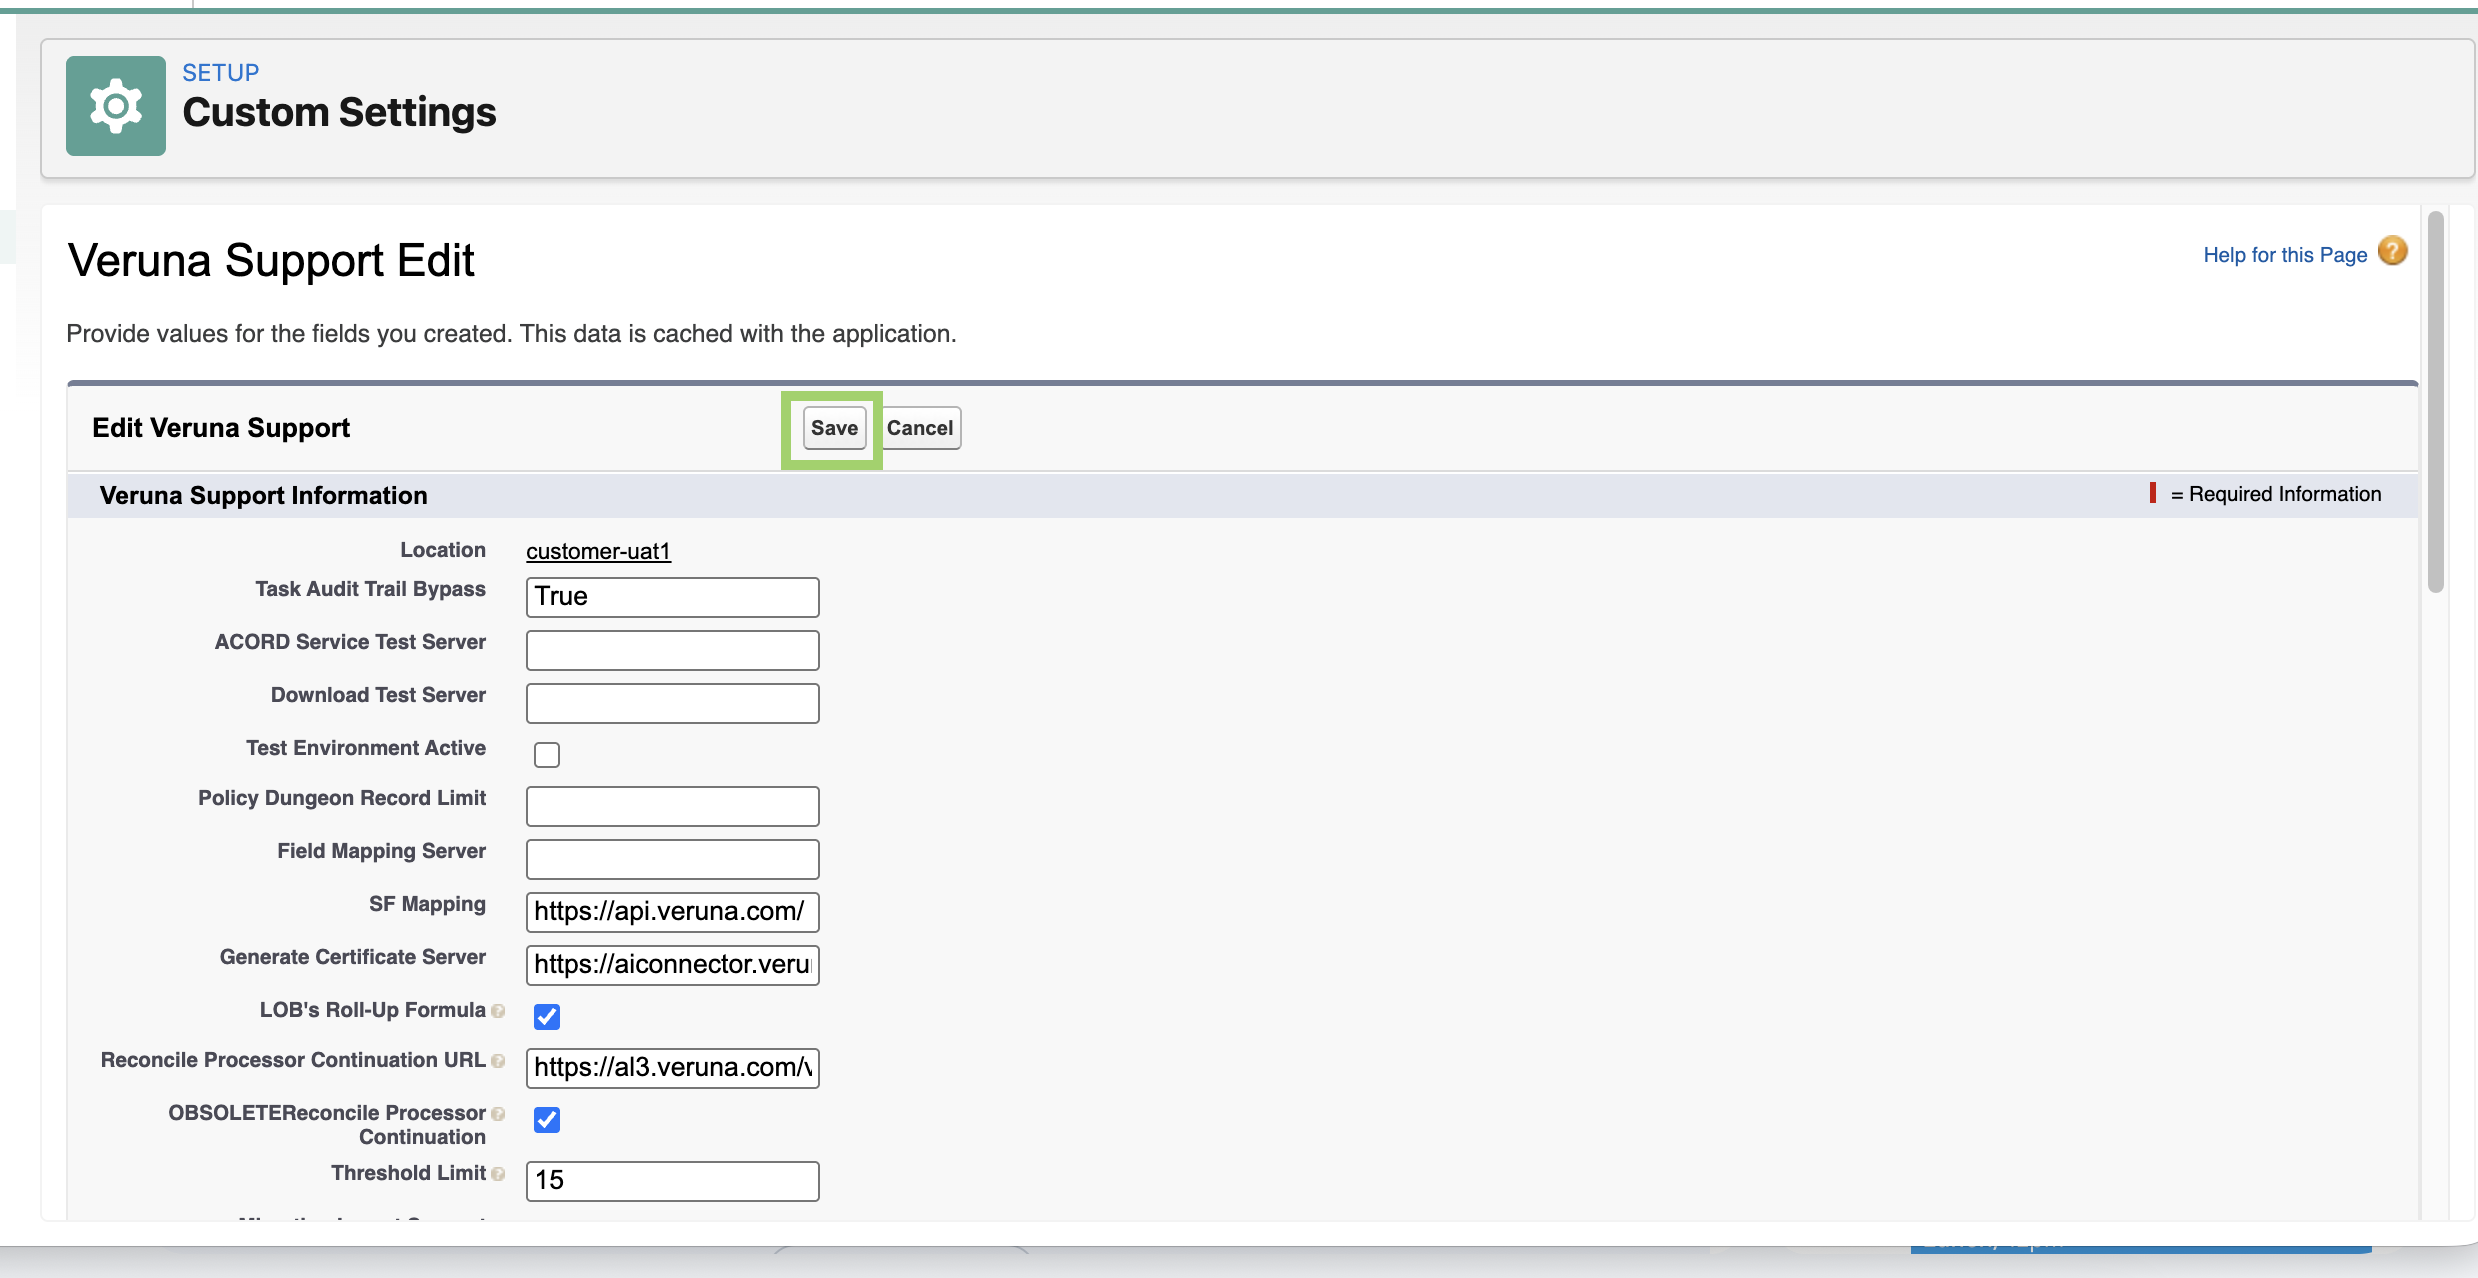
Task: Click the Field Mapping Server label
Action: [x=381, y=851]
